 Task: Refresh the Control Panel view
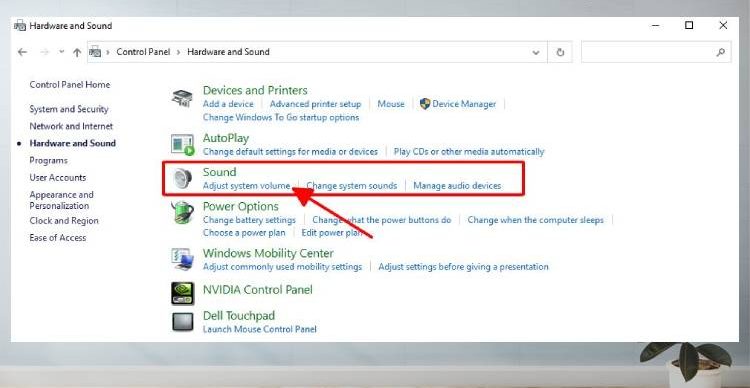click(x=560, y=52)
